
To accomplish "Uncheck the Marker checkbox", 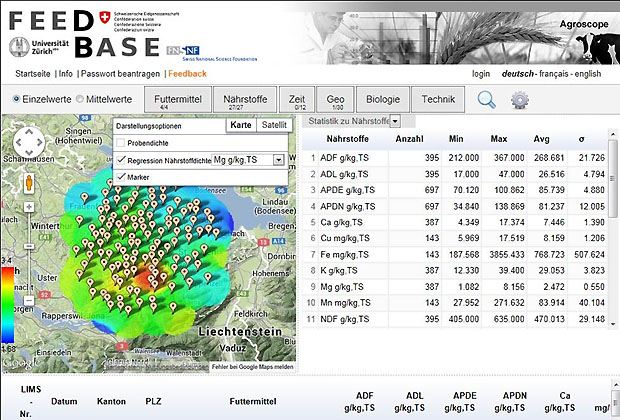I will [122, 176].
